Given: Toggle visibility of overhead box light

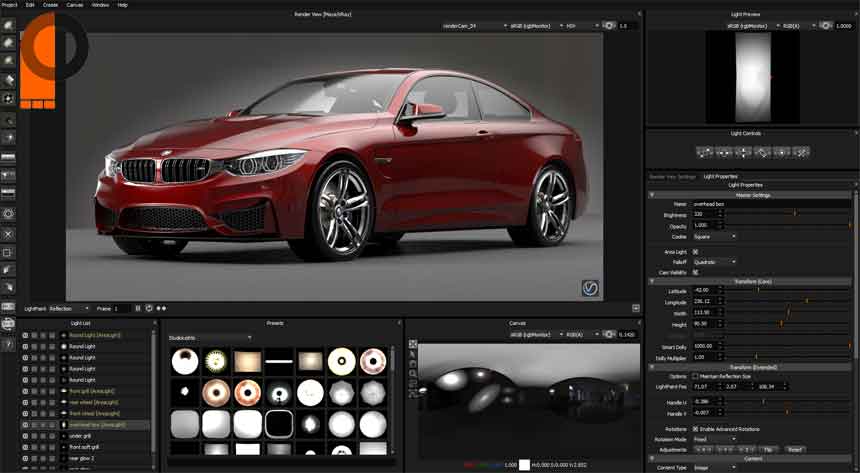Looking at the screenshot, I should coord(25,425).
